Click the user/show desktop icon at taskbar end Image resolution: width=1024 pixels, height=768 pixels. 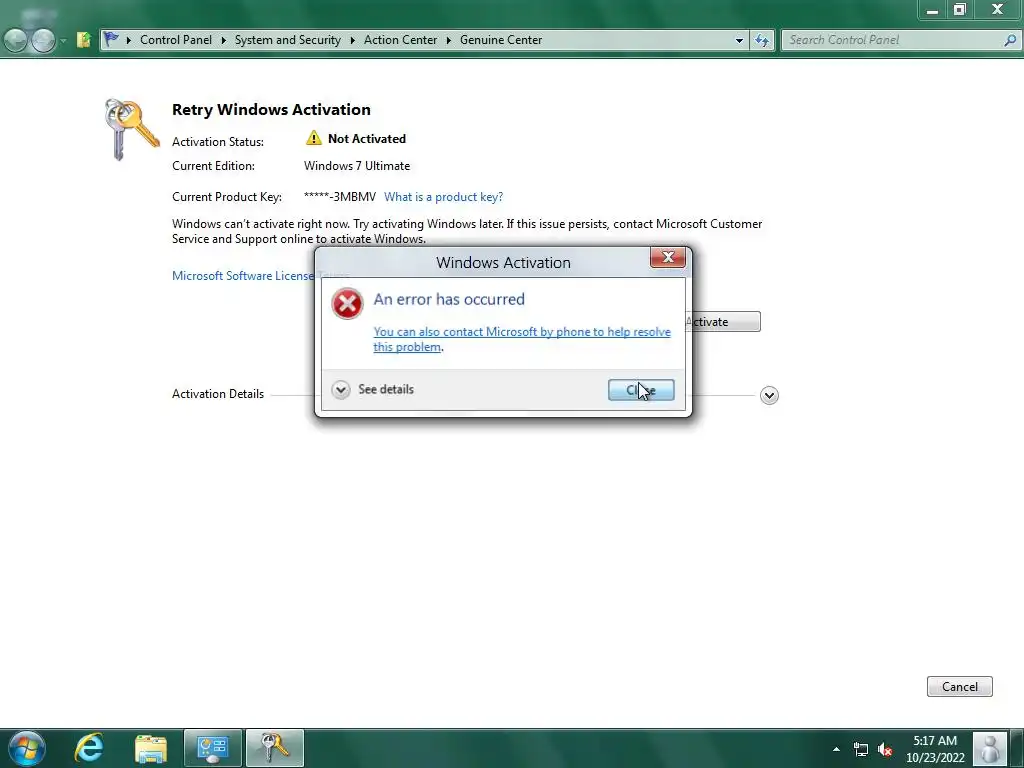coord(989,748)
